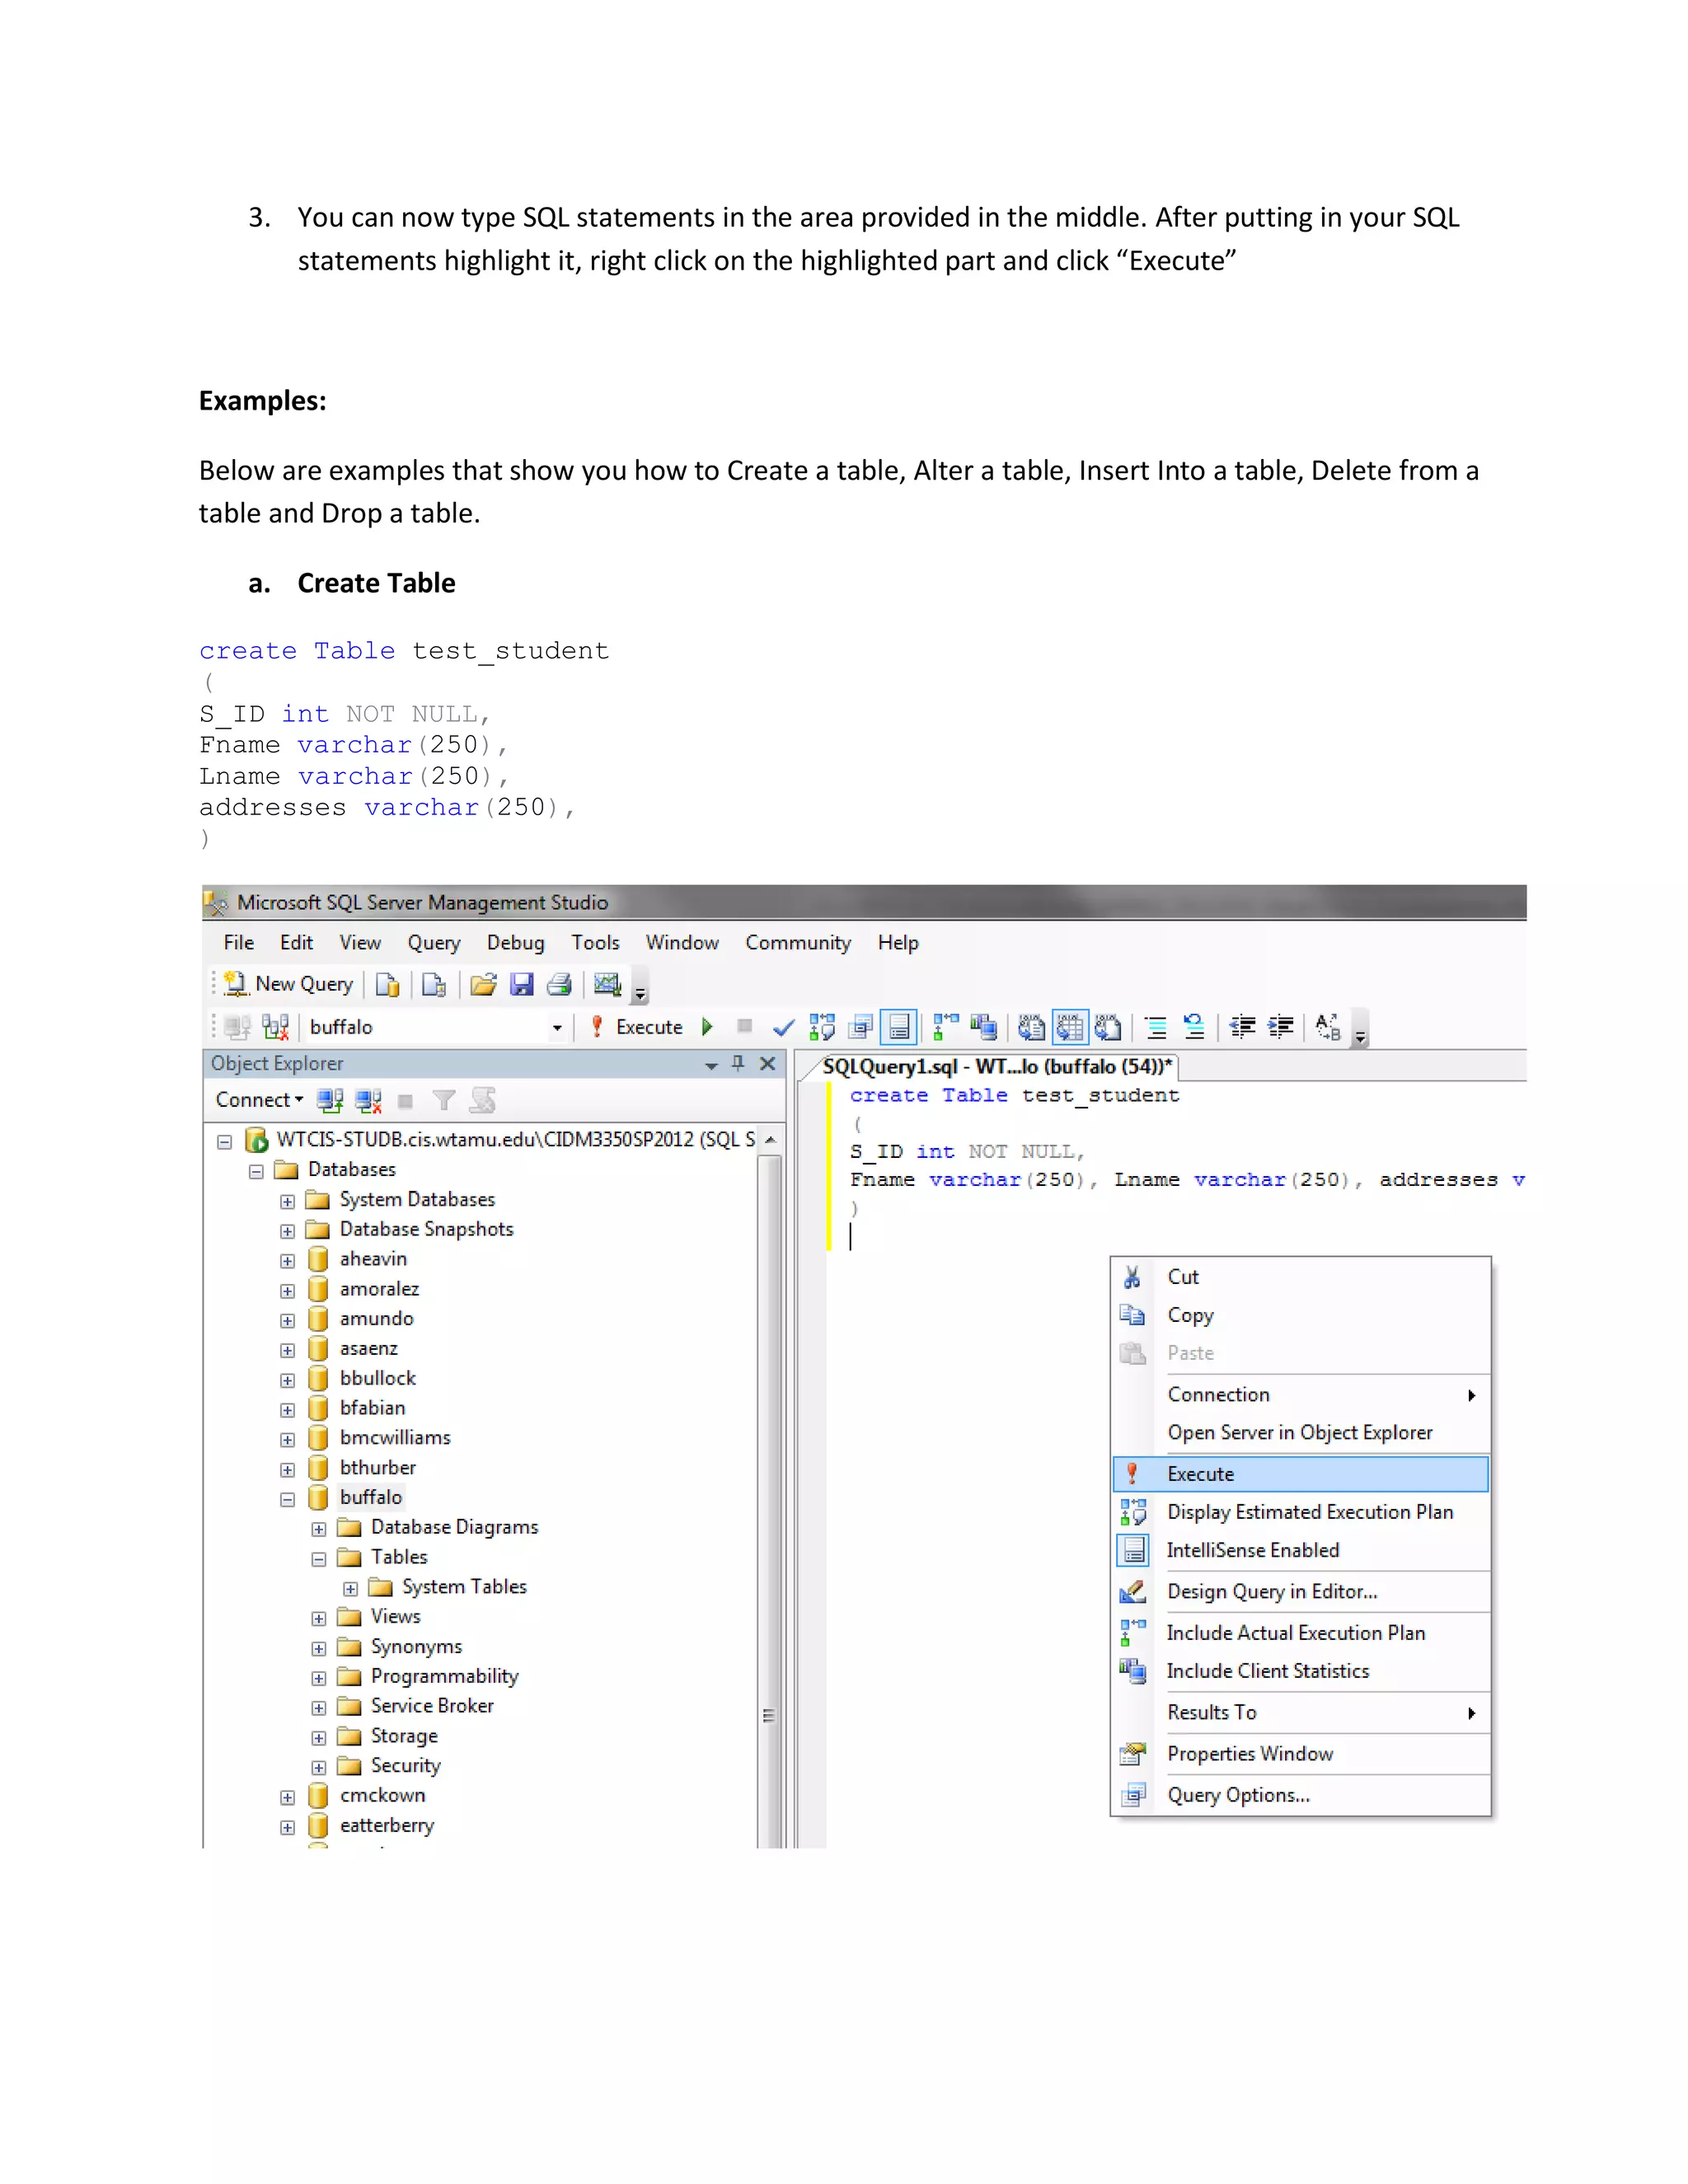The image size is (1688, 2184).
Task: Click the Refresh icon in Object Explorer toolbar
Action: click(x=483, y=1101)
